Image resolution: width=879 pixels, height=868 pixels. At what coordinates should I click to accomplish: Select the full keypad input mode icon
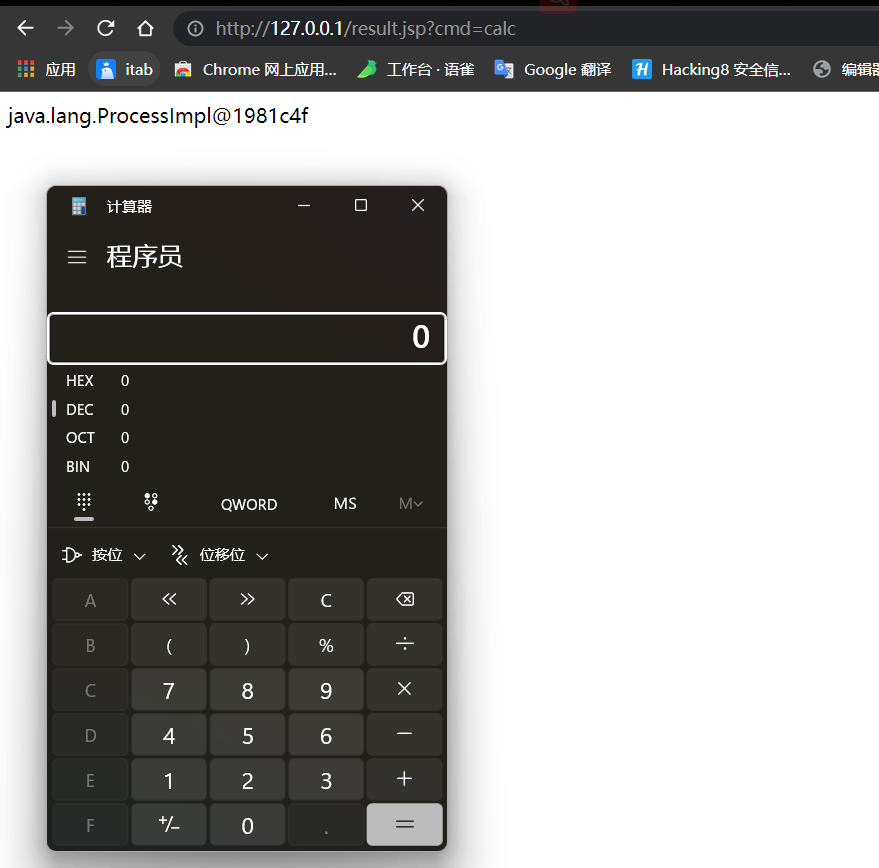(x=84, y=501)
